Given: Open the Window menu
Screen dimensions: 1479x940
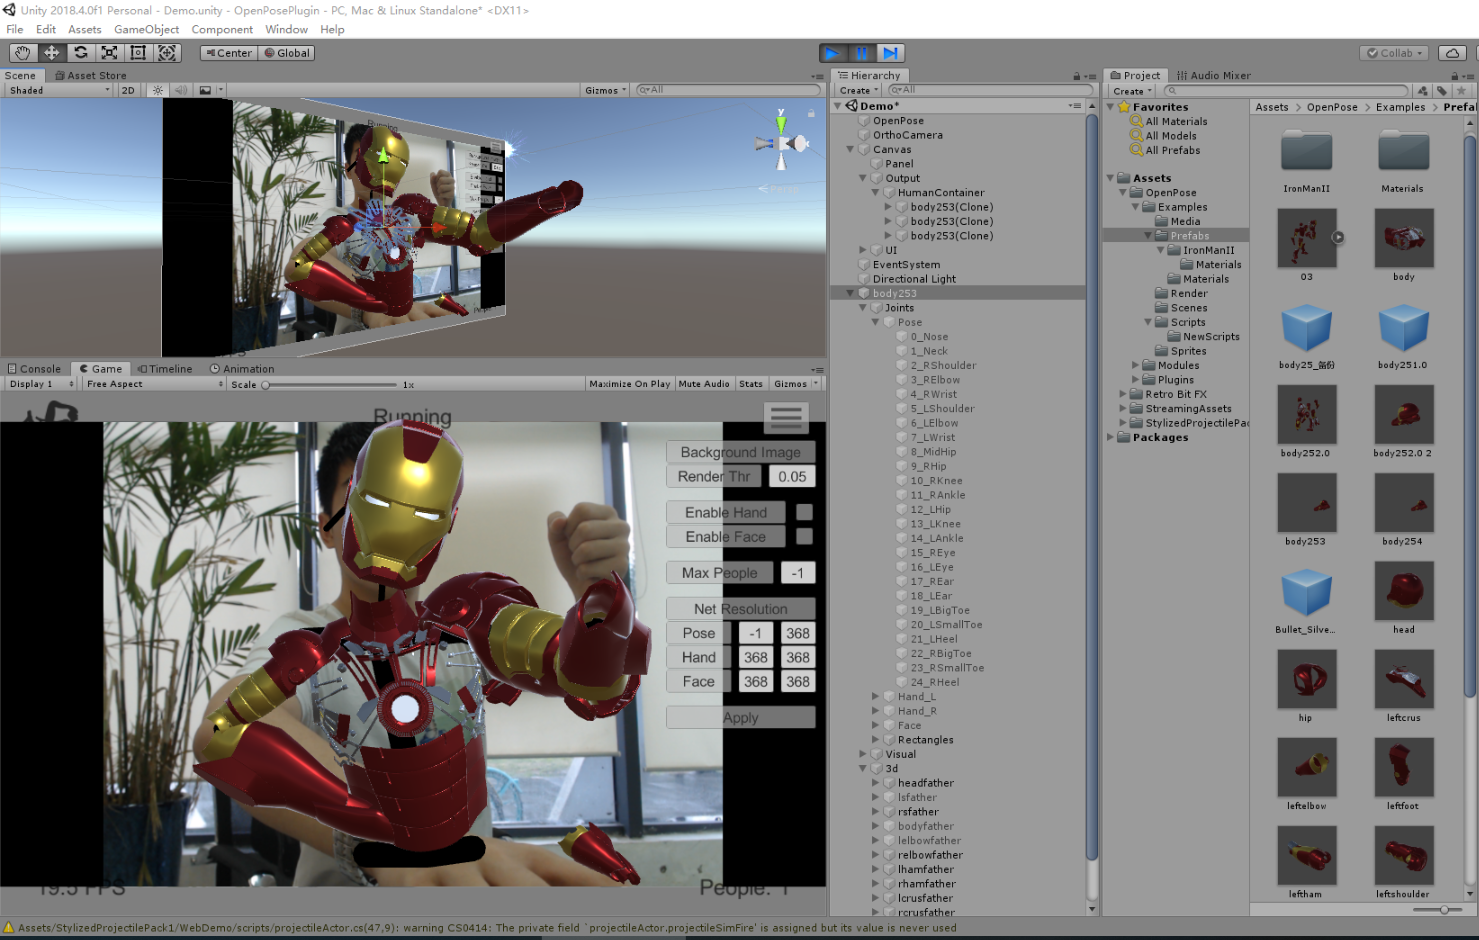Looking at the screenshot, I should click(286, 29).
